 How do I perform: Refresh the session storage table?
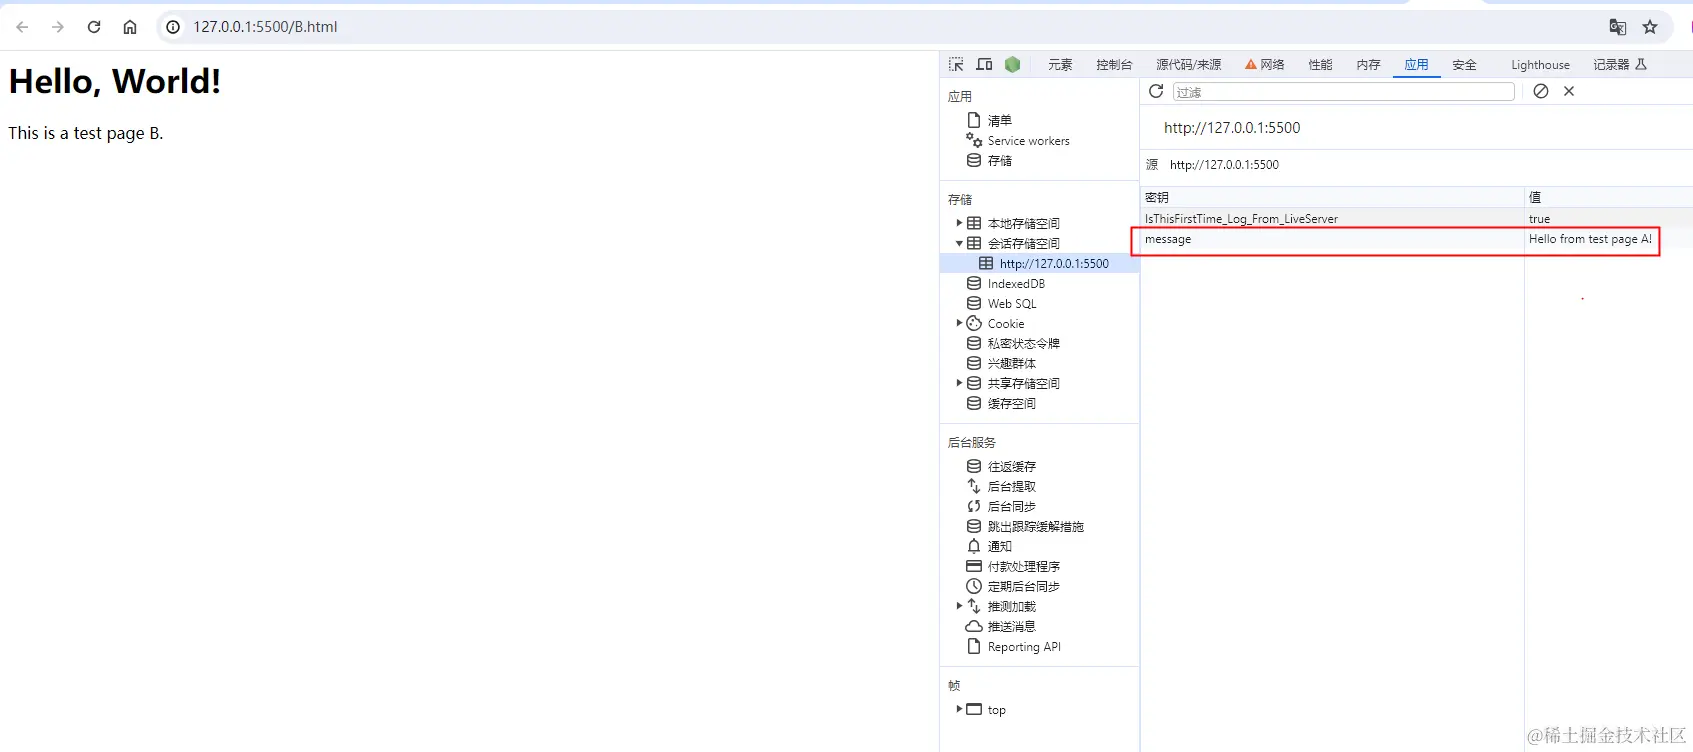(1156, 91)
